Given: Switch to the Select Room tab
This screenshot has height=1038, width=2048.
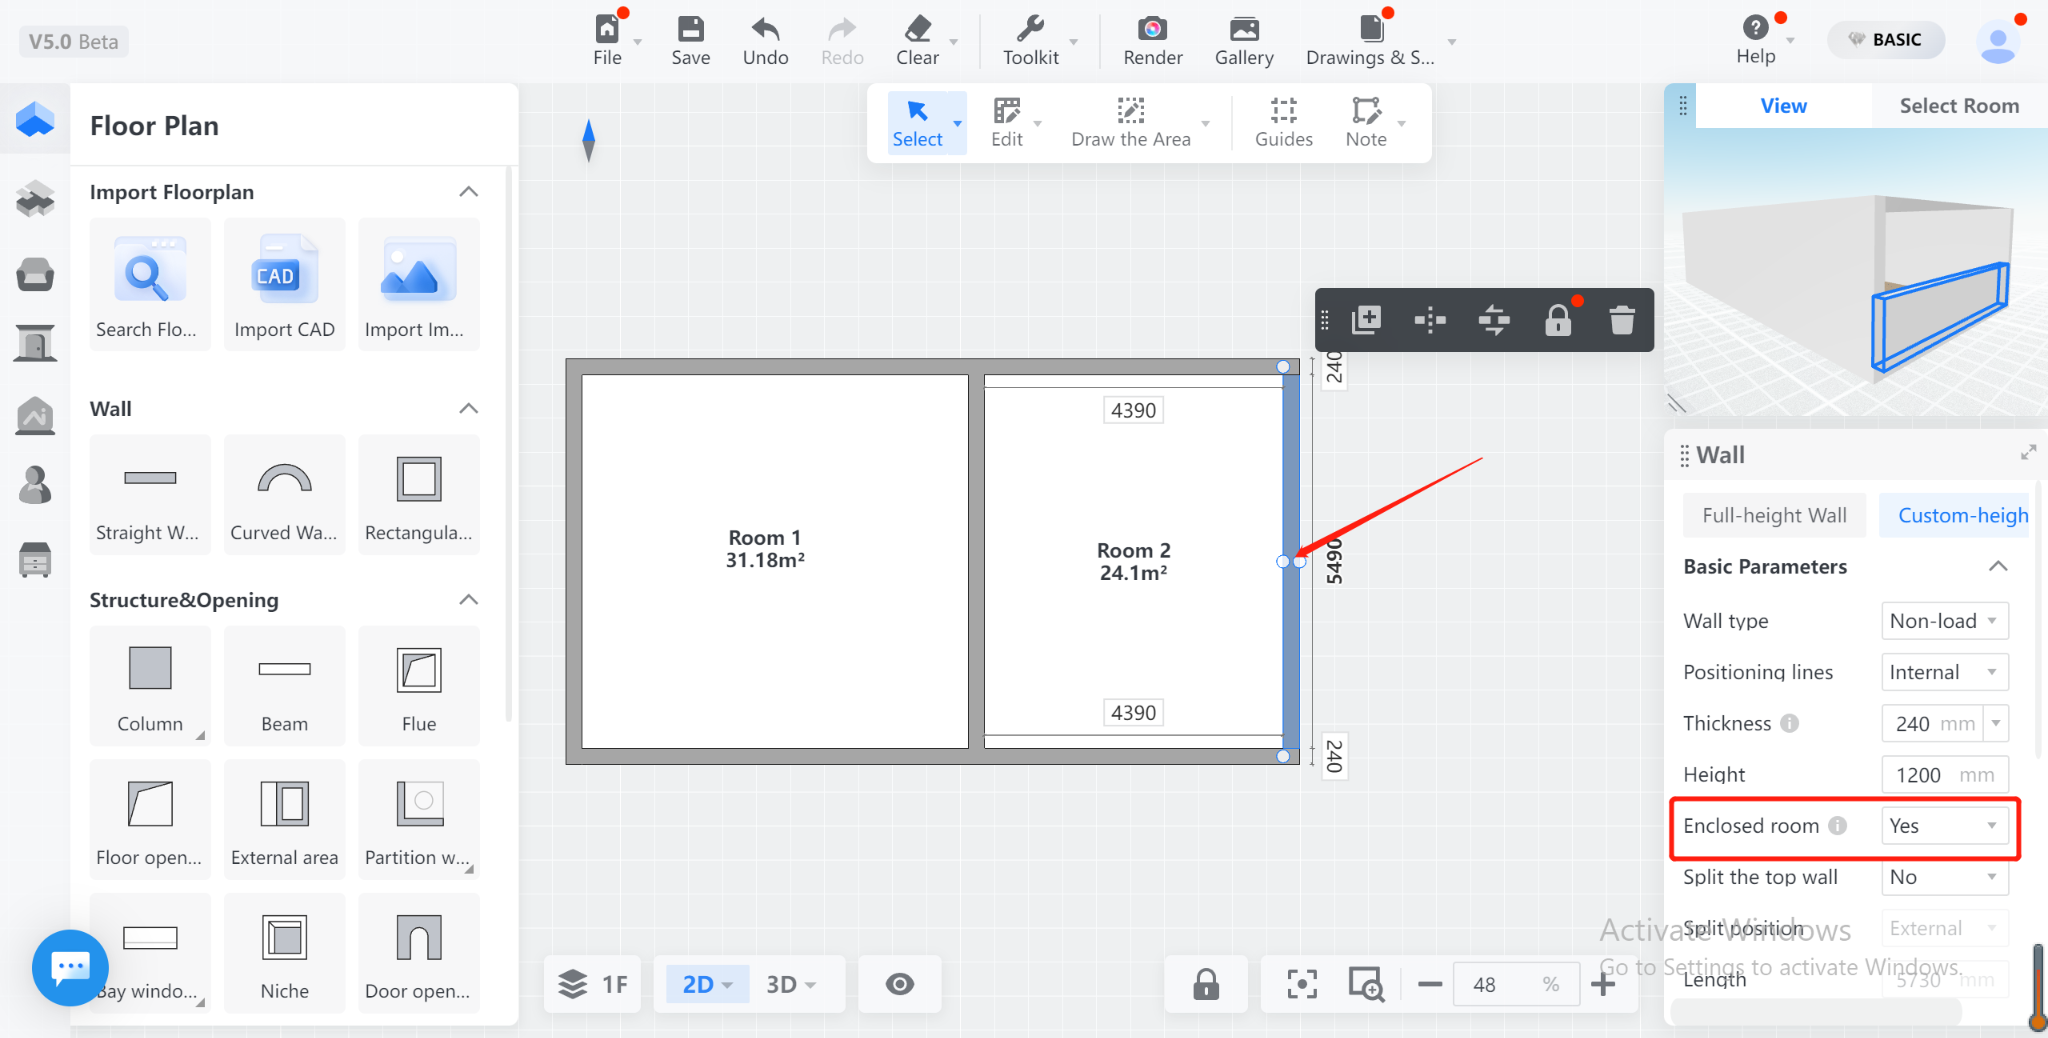Looking at the screenshot, I should [x=1958, y=106].
